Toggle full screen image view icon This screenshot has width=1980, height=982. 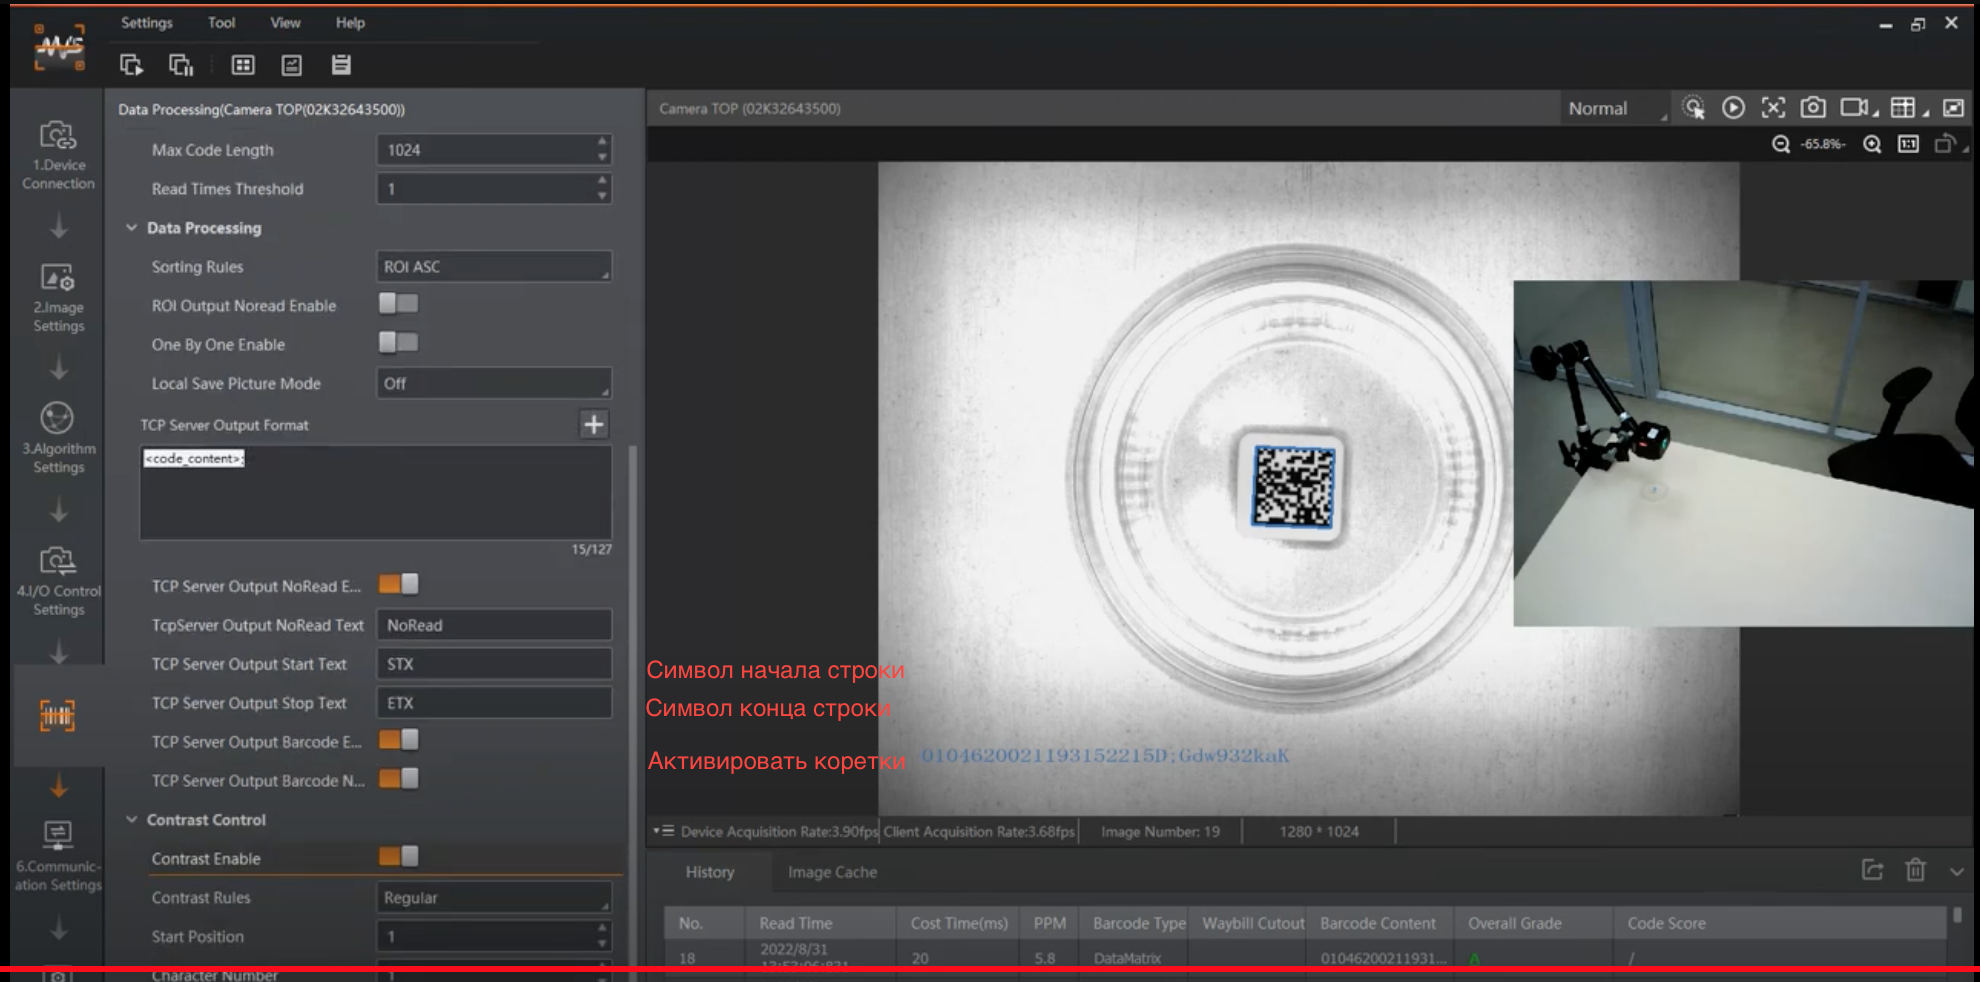click(x=1953, y=108)
